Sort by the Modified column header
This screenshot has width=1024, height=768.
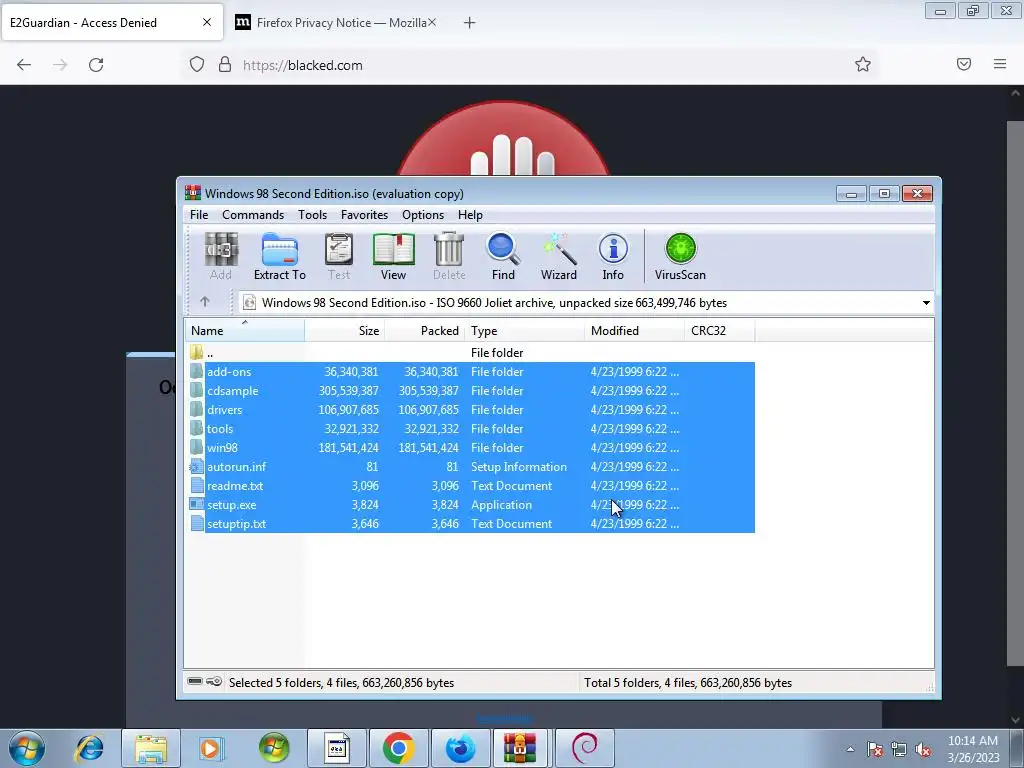635,330
